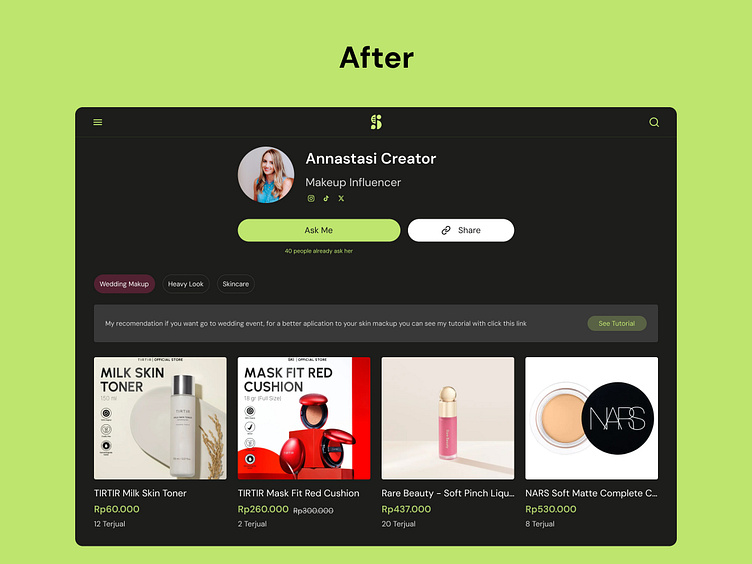Open the Milk Skin Toner product image

point(160,418)
